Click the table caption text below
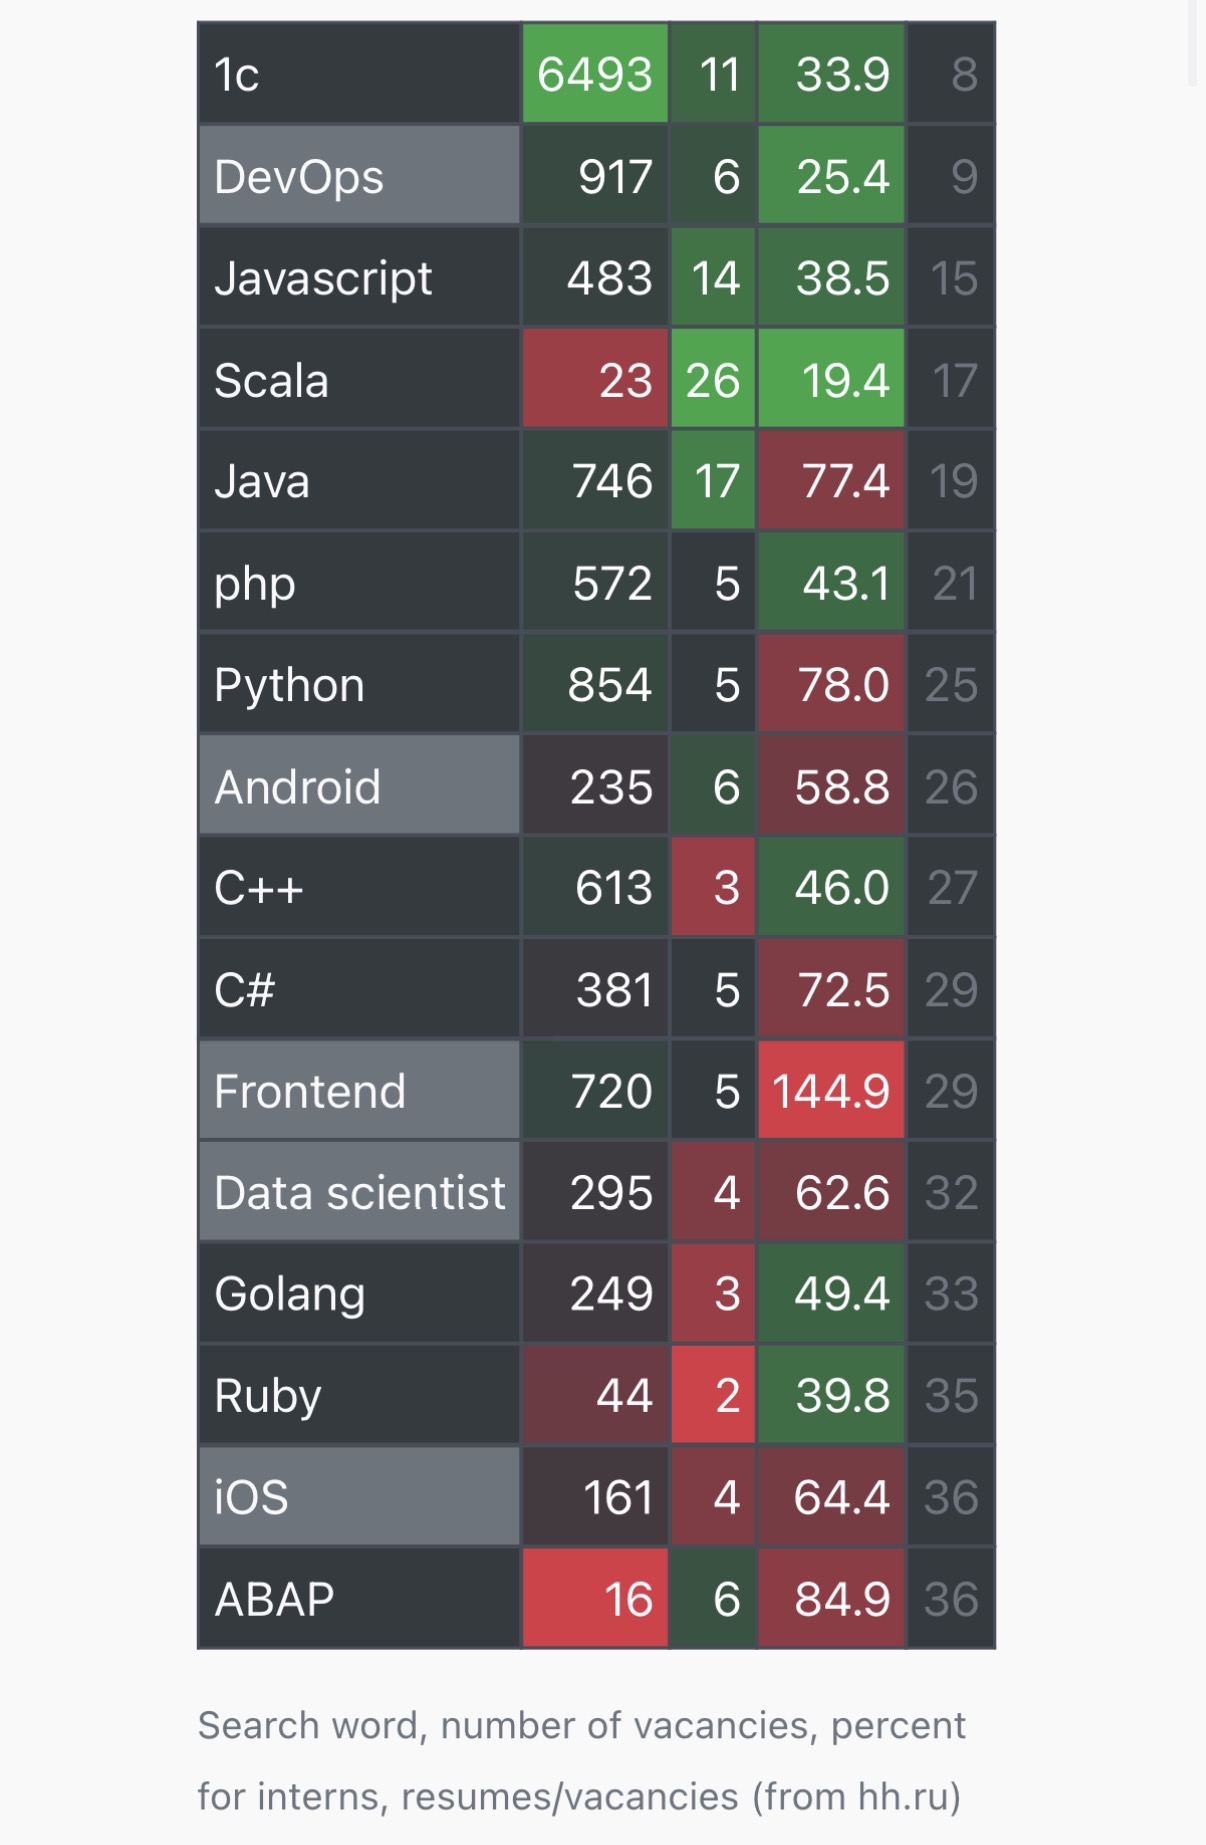The height and width of the screenshot is (1845, 1206). coord(581,1761)
